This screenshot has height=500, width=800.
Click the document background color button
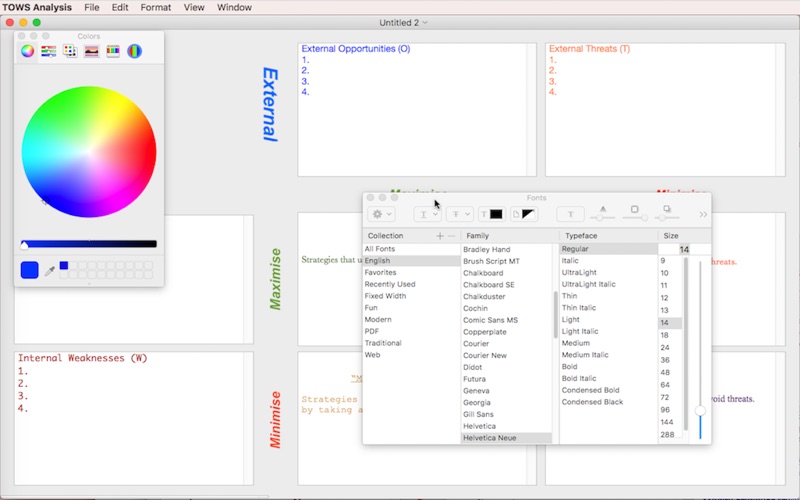click(523, 214)
